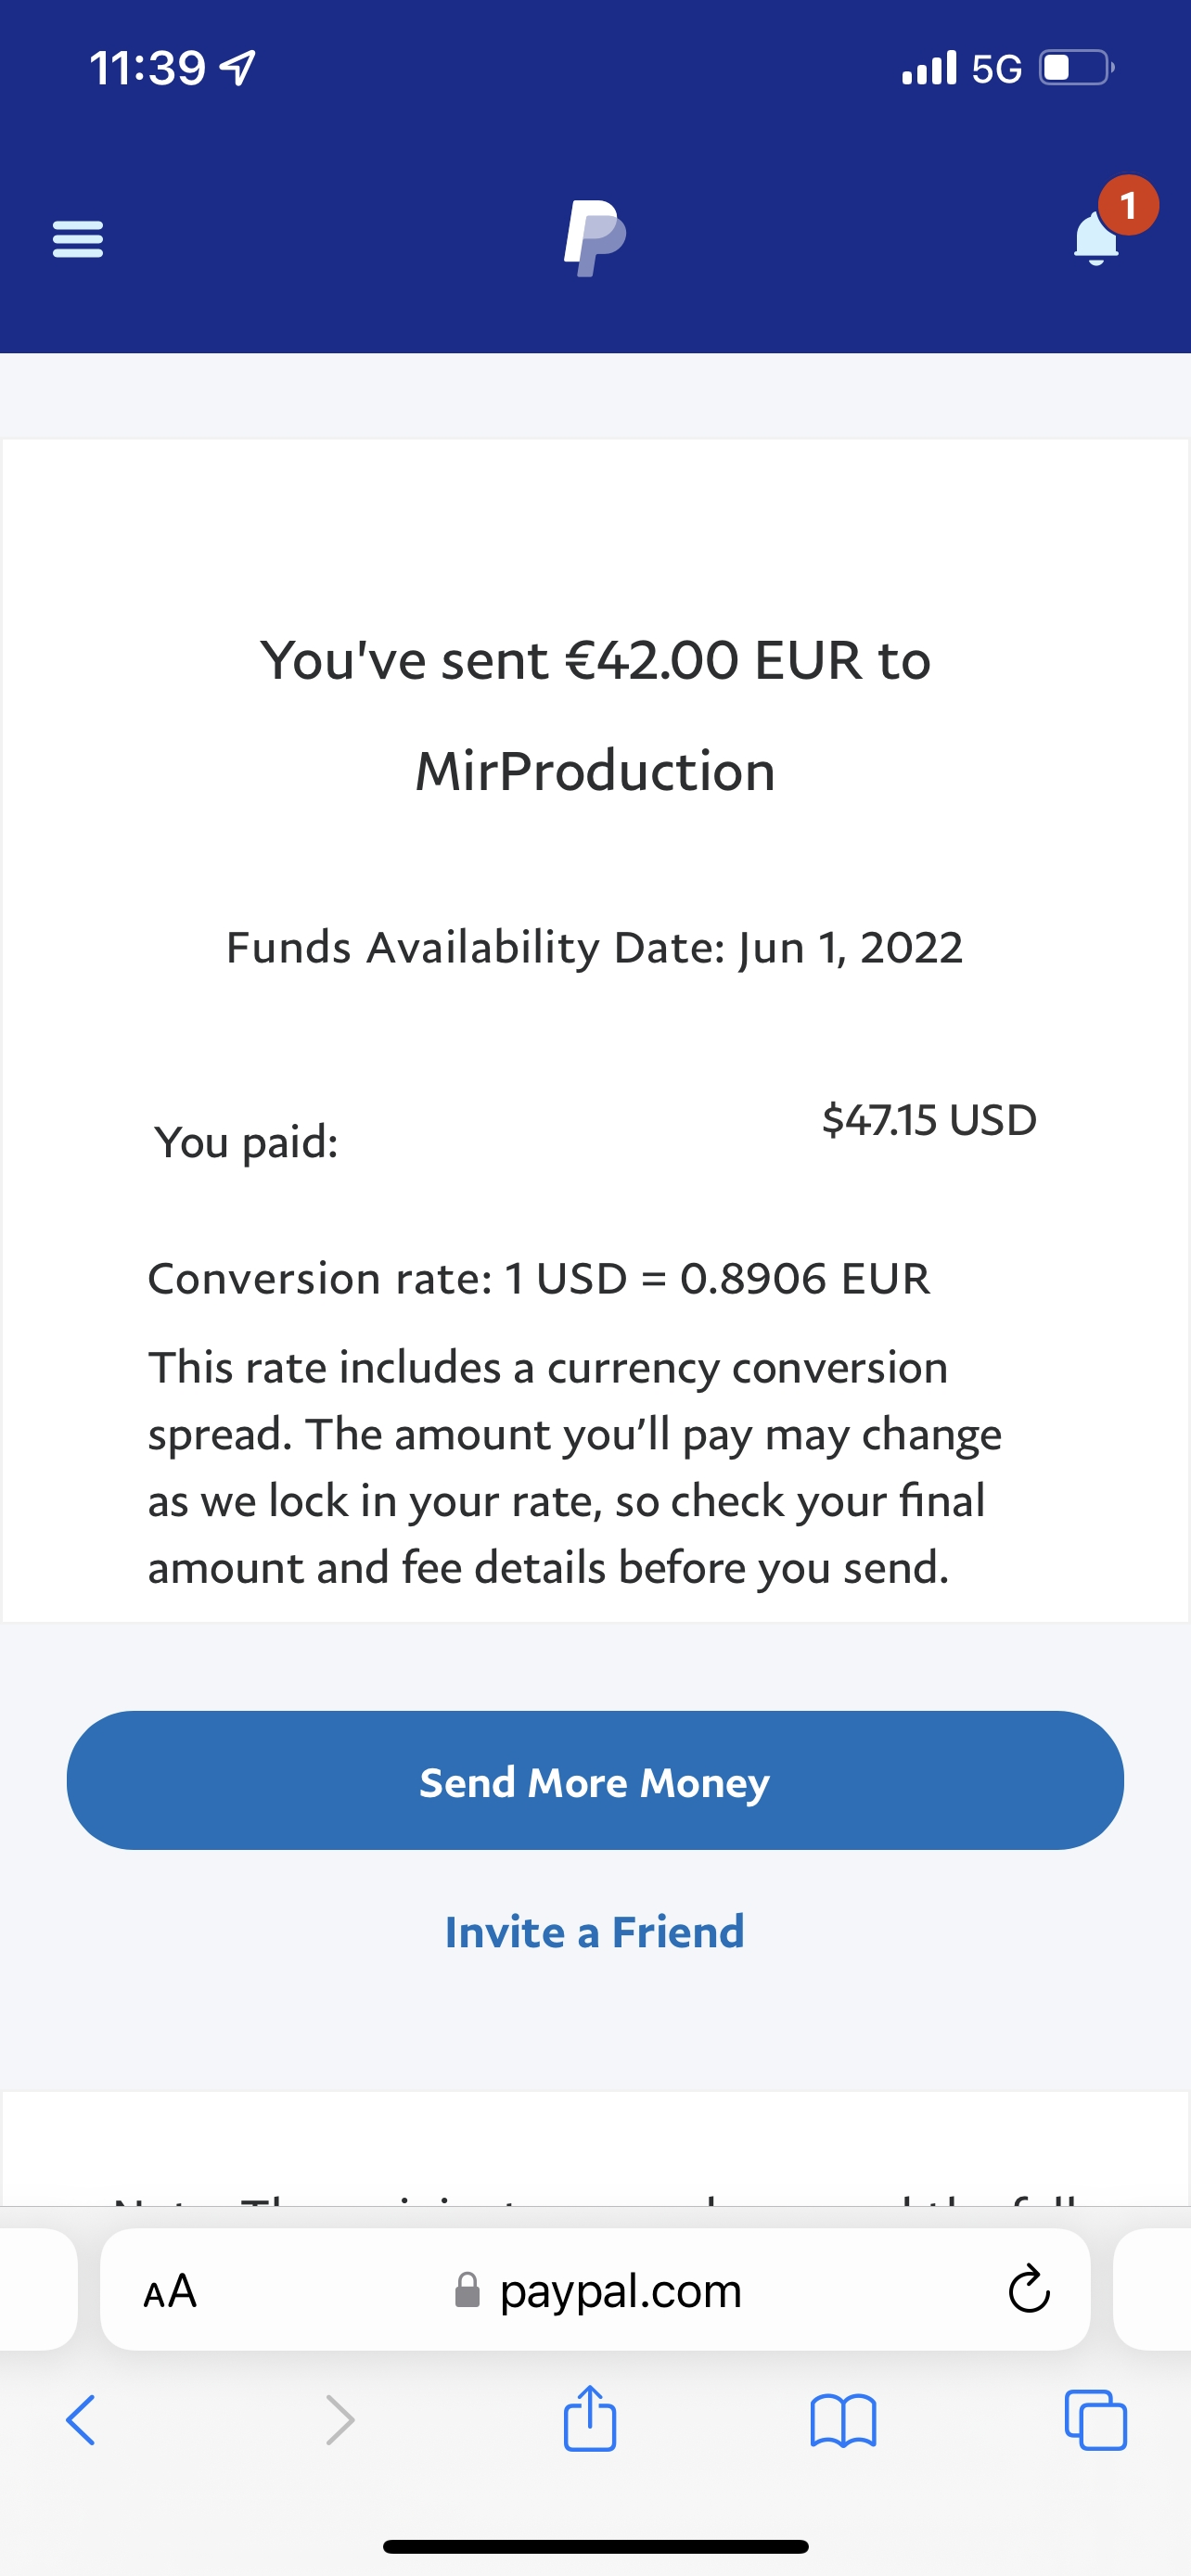1191x2576 pixels.
Task: Tap the $47.15 USD paid amount
Action: point(929,1120)
